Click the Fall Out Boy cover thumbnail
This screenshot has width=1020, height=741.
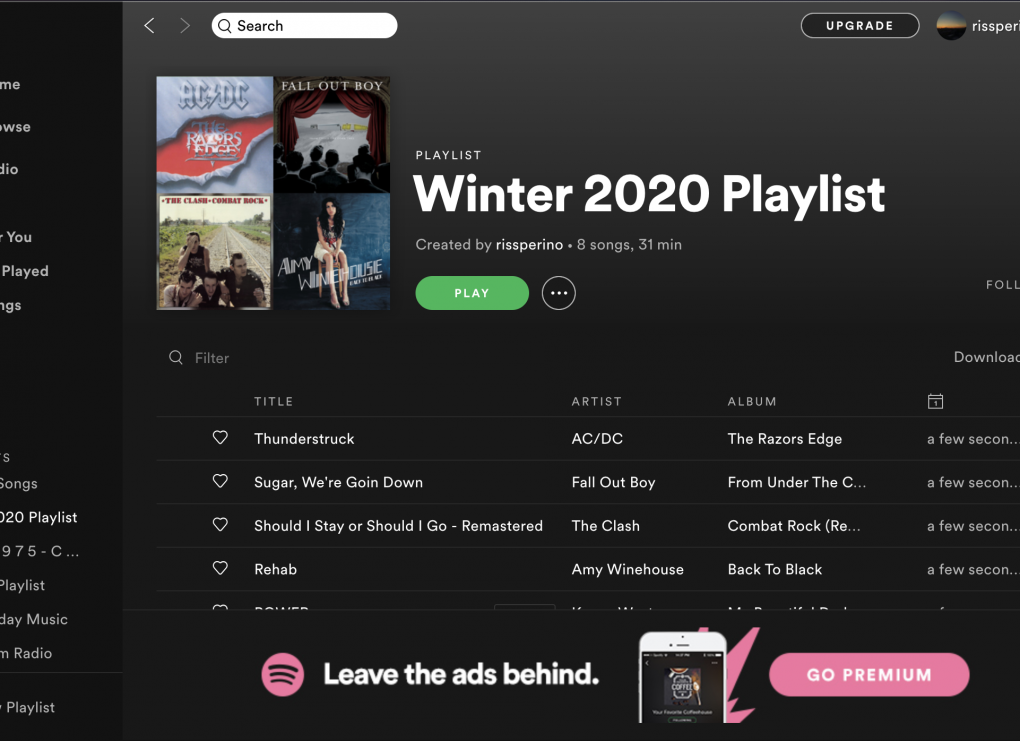[332, 135]
